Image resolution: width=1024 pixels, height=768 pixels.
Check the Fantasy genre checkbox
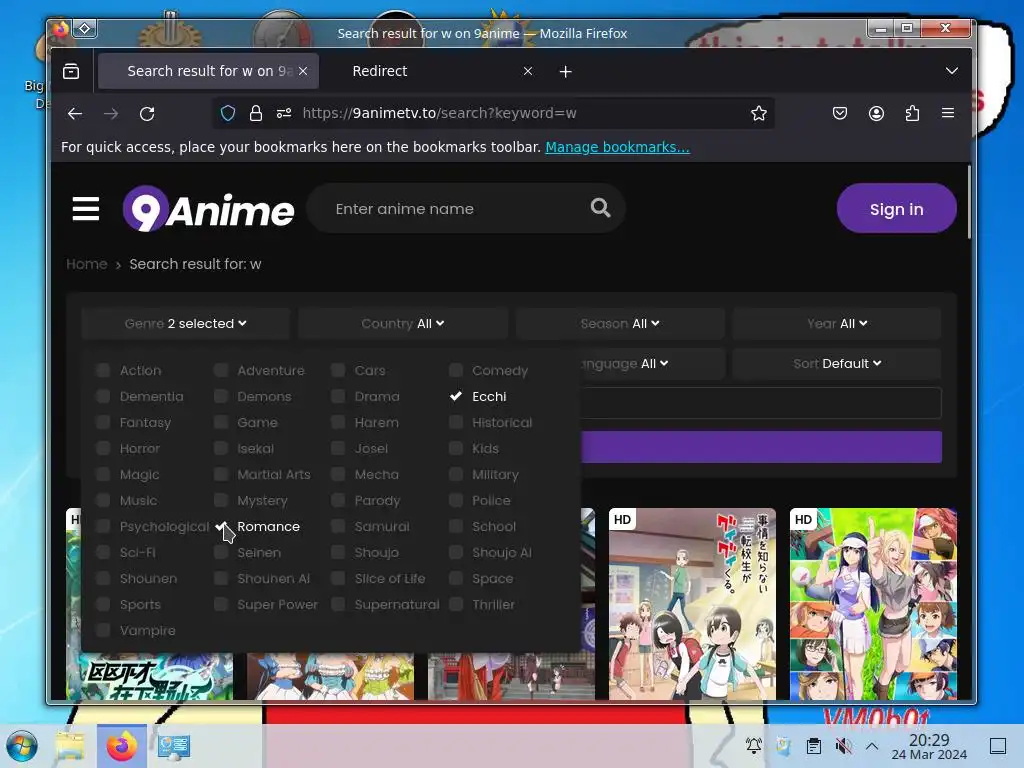[x=103, y=423]
